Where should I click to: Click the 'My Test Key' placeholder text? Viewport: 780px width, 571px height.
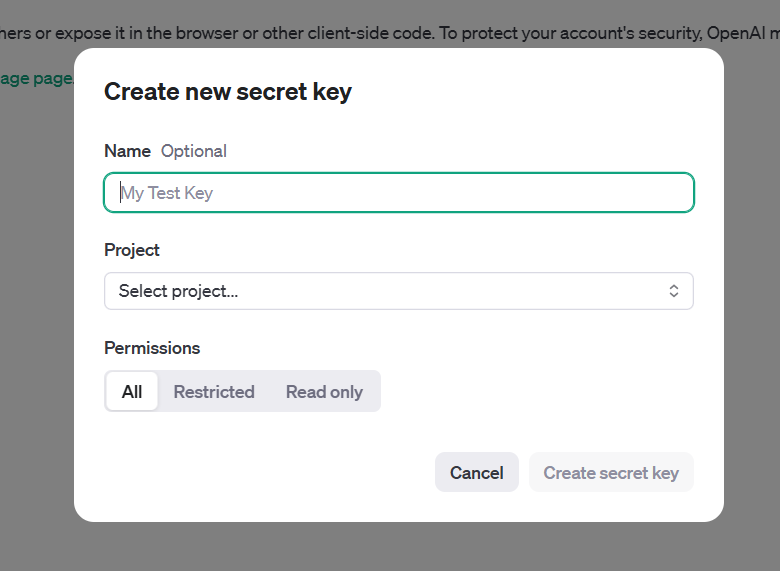coord(168,193)
